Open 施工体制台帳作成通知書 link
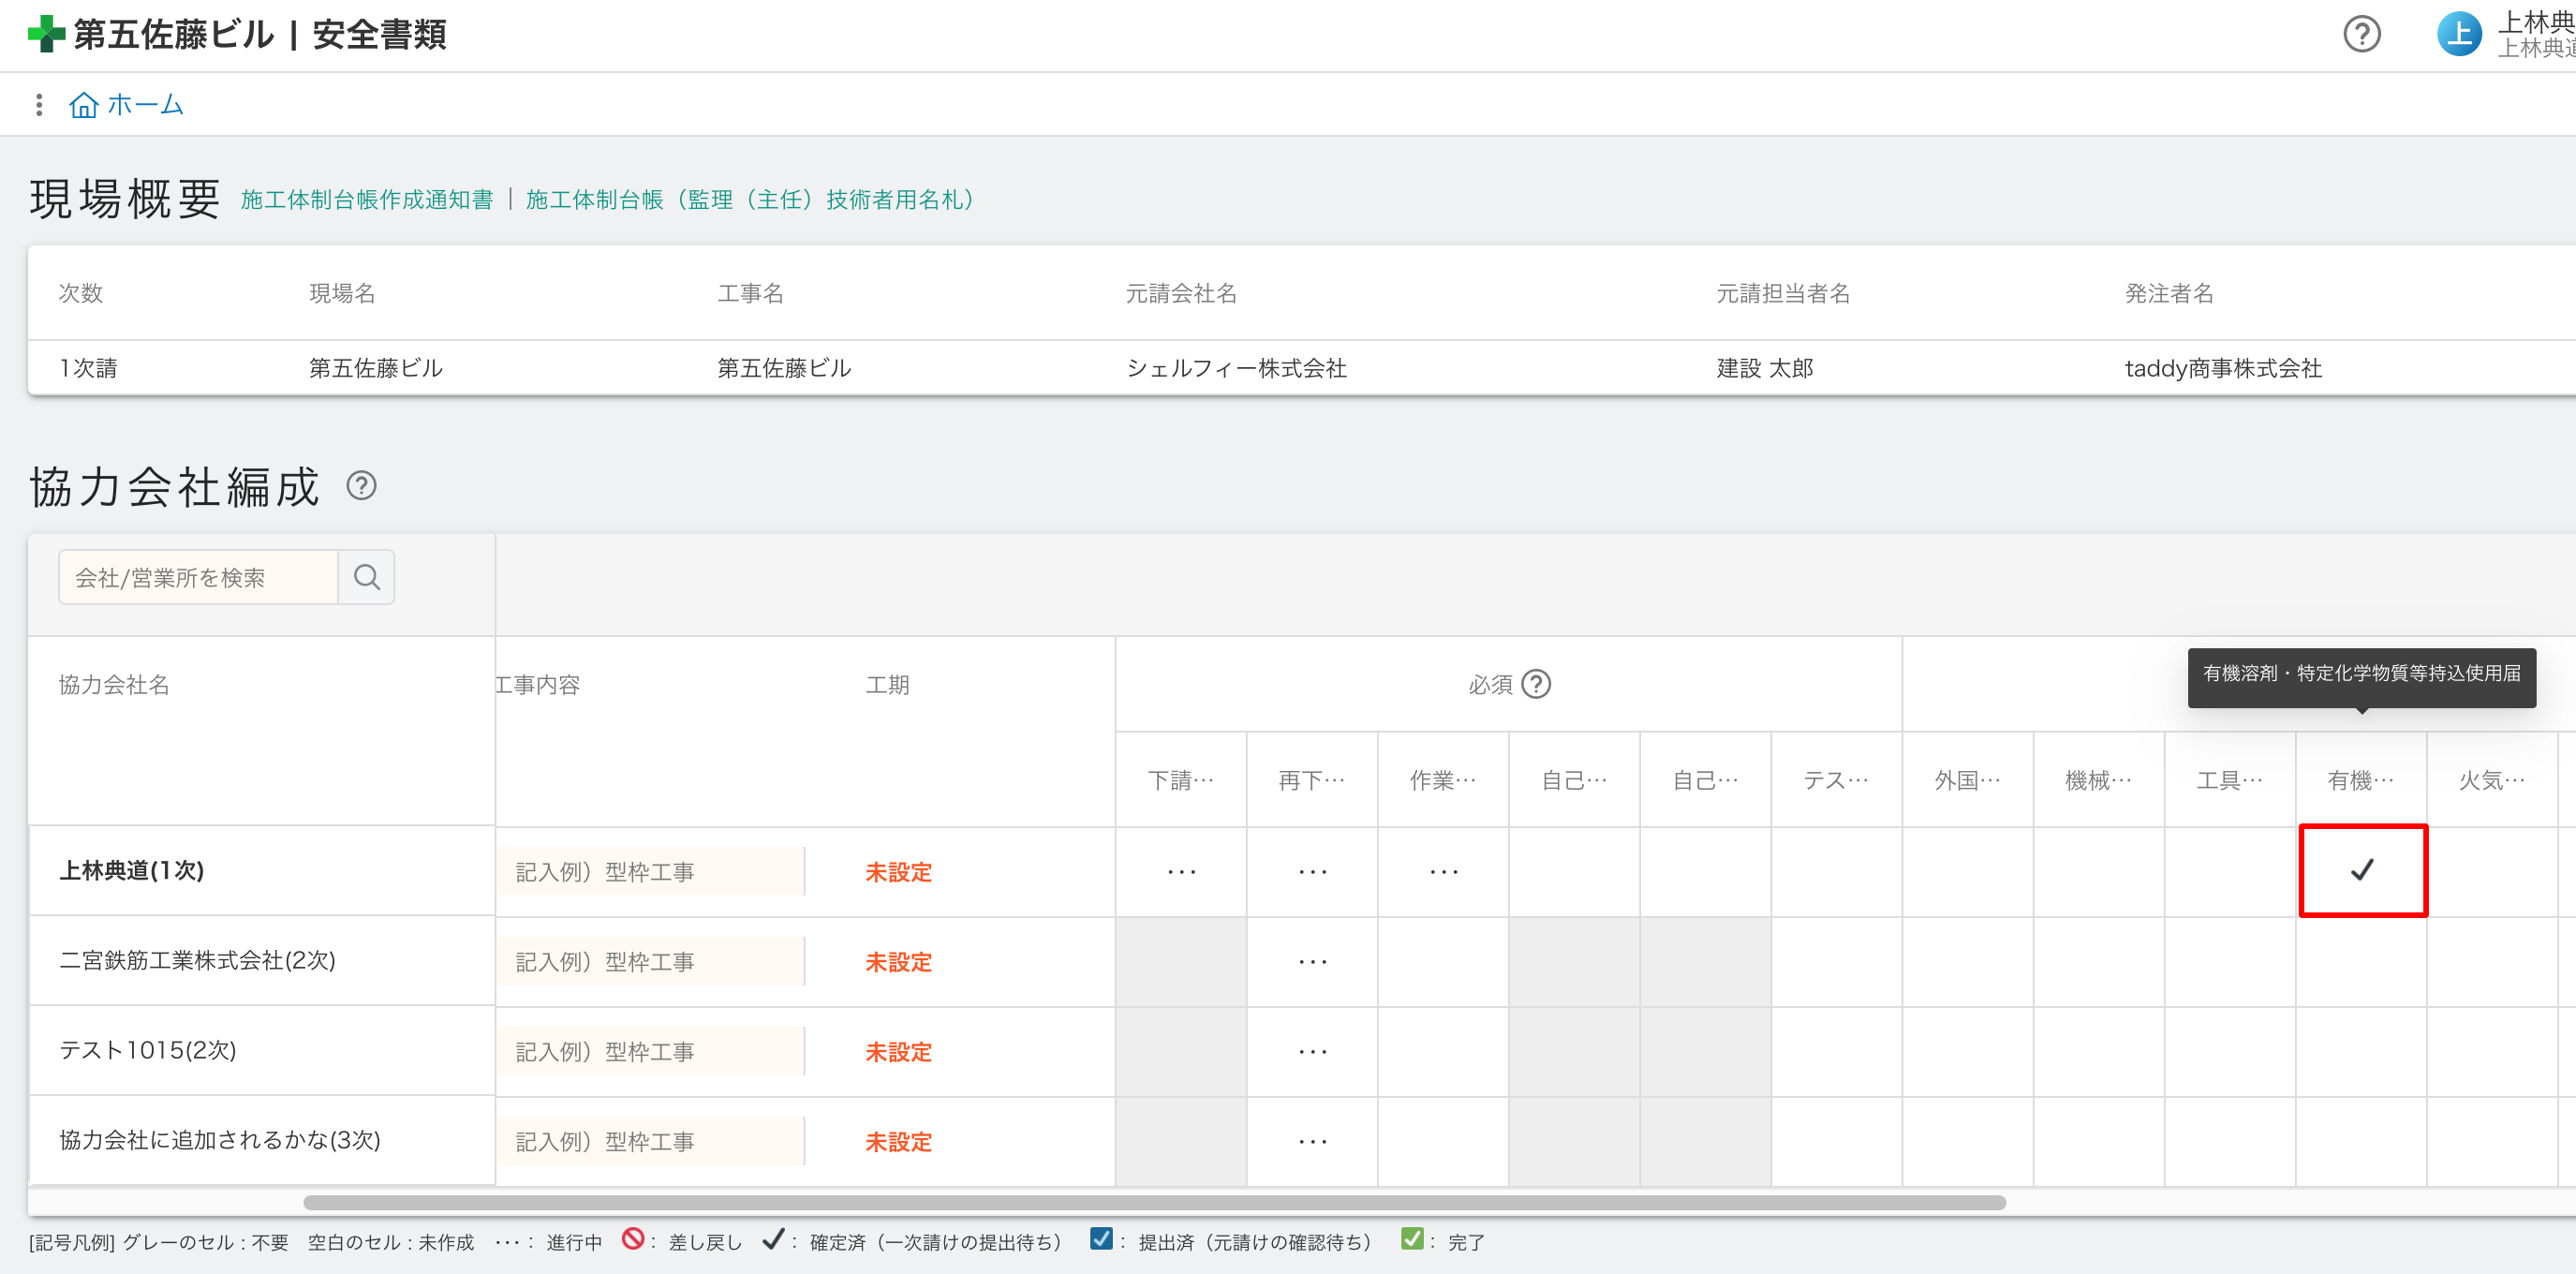 [x=367, y=200]
